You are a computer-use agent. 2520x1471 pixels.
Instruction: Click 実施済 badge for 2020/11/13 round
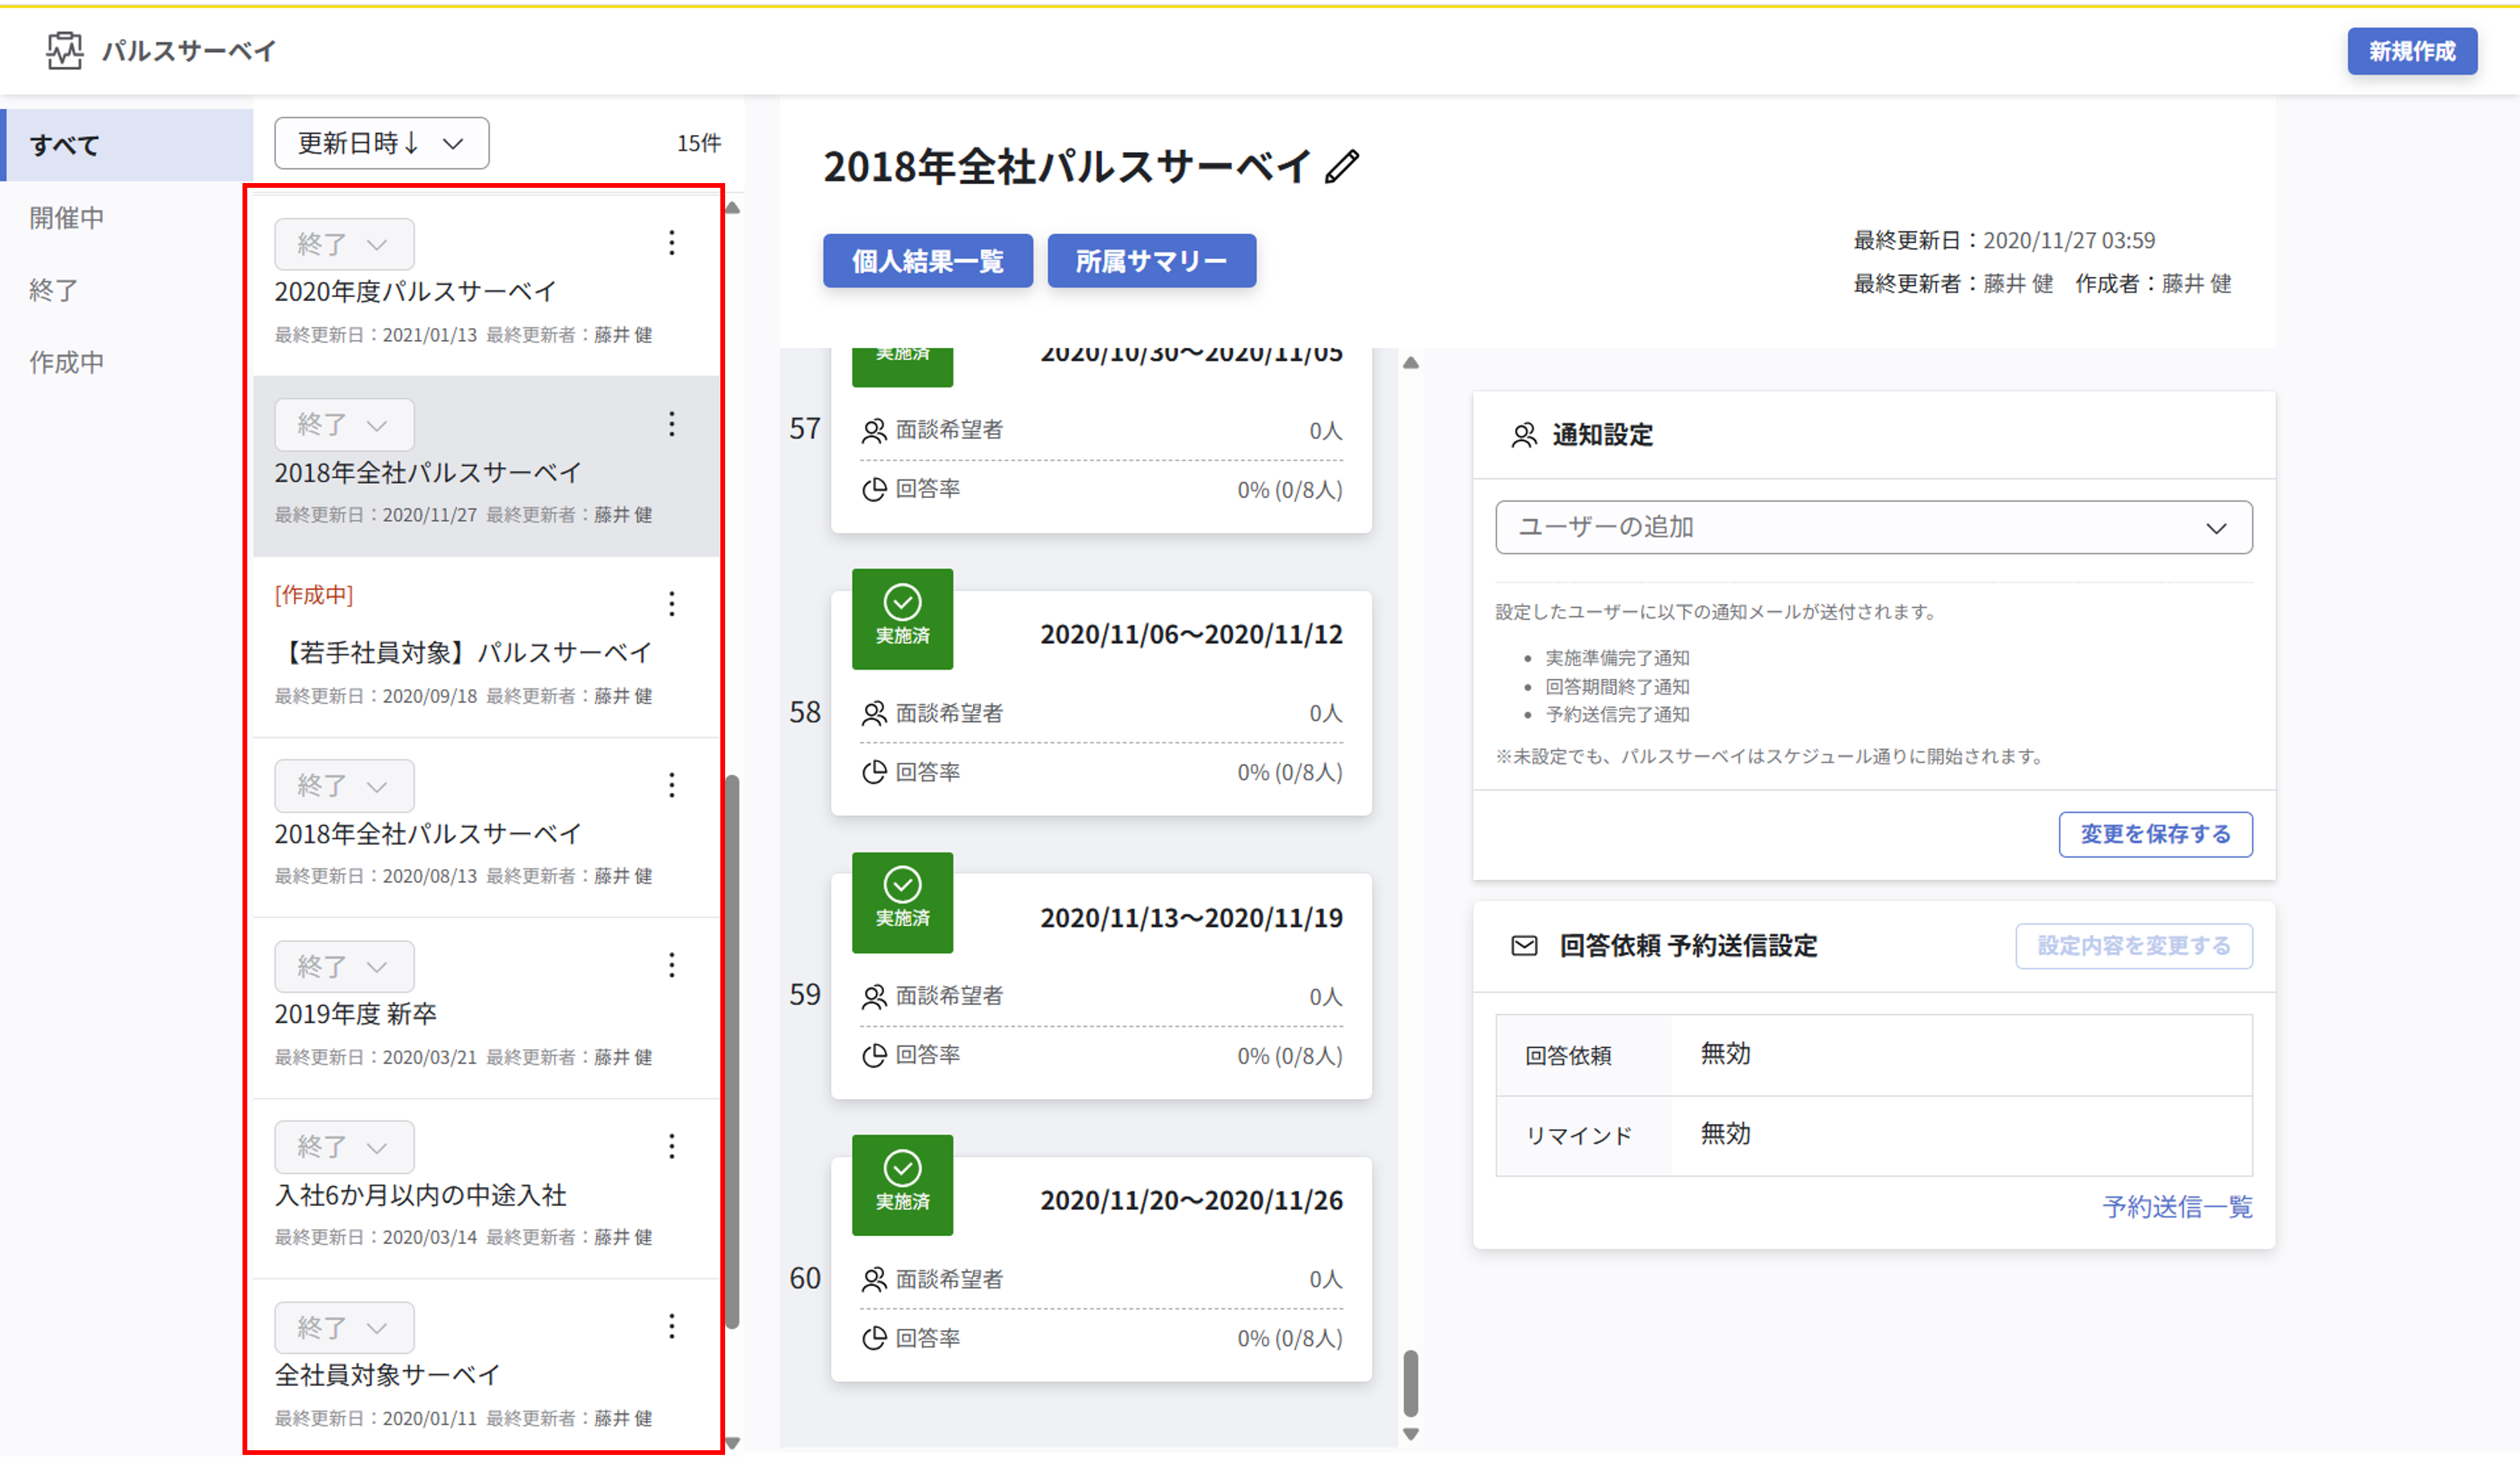pos(902,903)
